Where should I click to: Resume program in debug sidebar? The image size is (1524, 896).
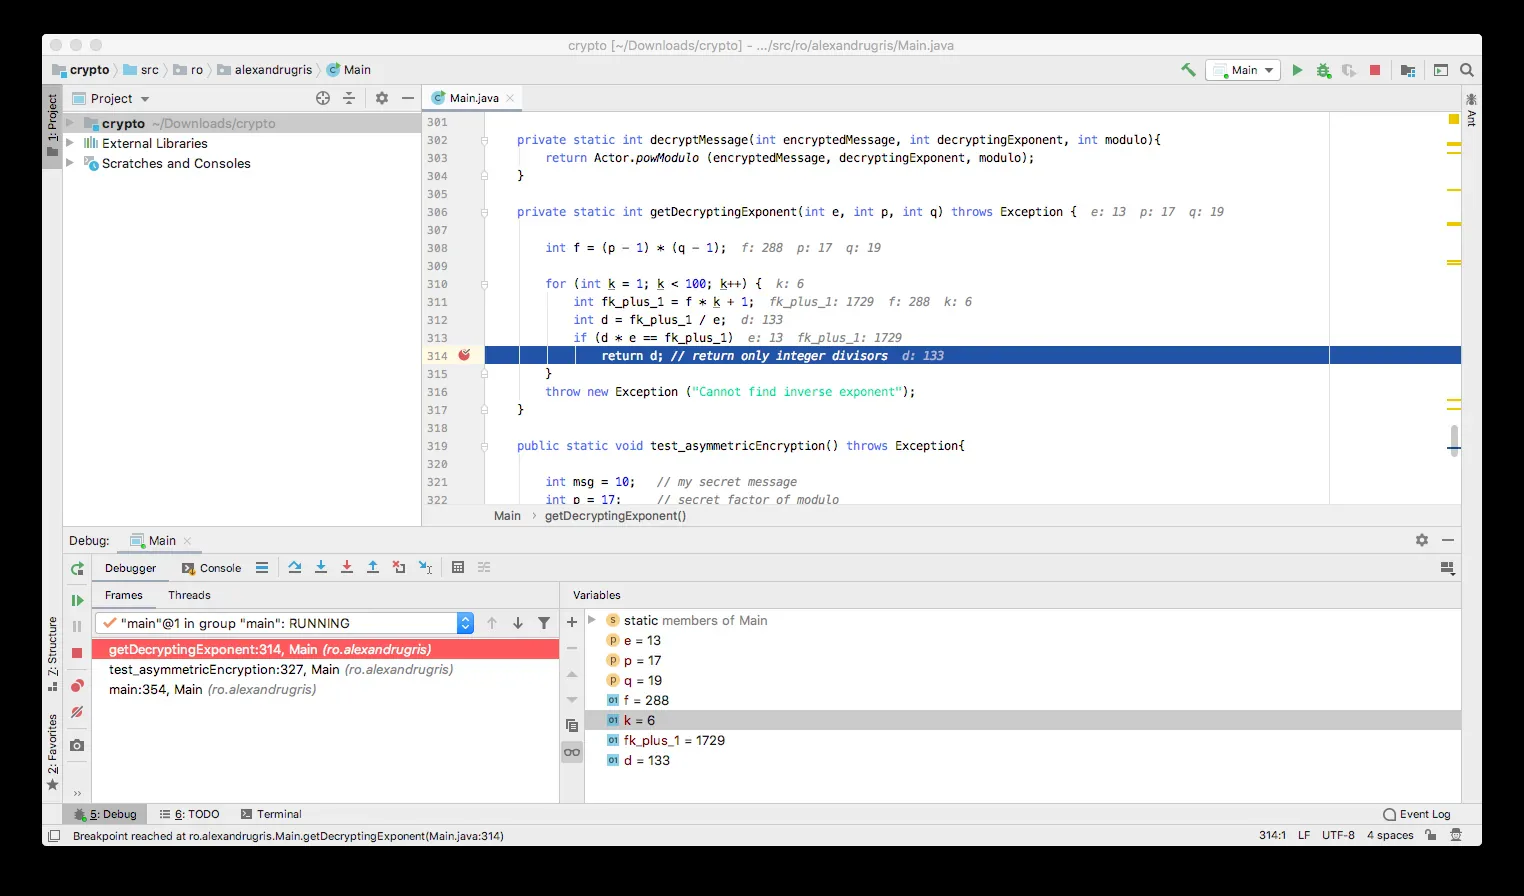[x=77, y=600]
